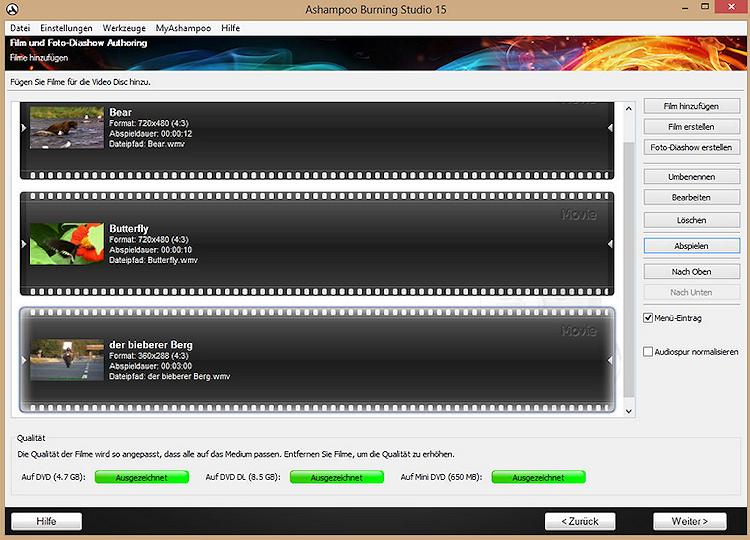The image size is (750, 540).
Task: Click the DVD DL 8.5 GB quality bar
Action: pyautogui.click(x=337, y=477)
